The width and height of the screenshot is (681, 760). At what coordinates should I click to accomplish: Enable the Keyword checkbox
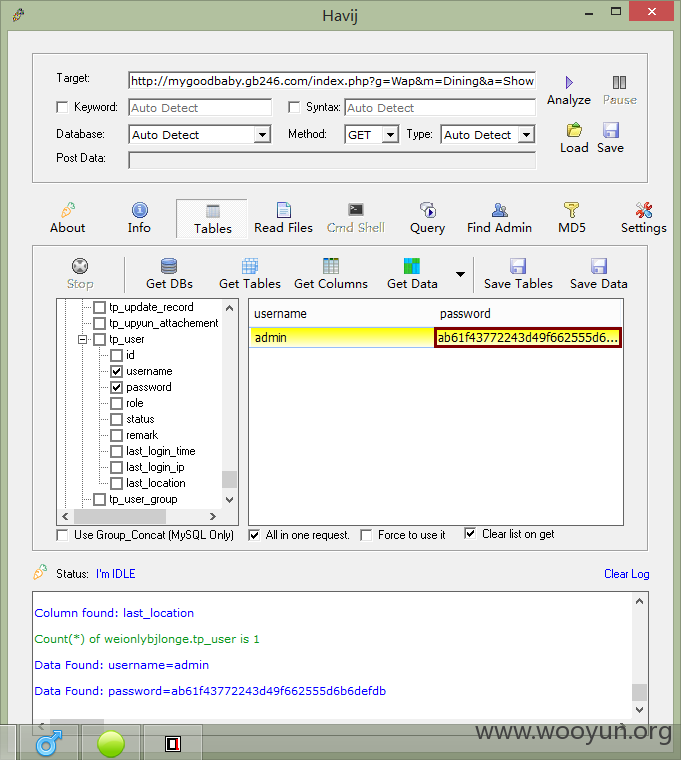(x=62, y=107)
